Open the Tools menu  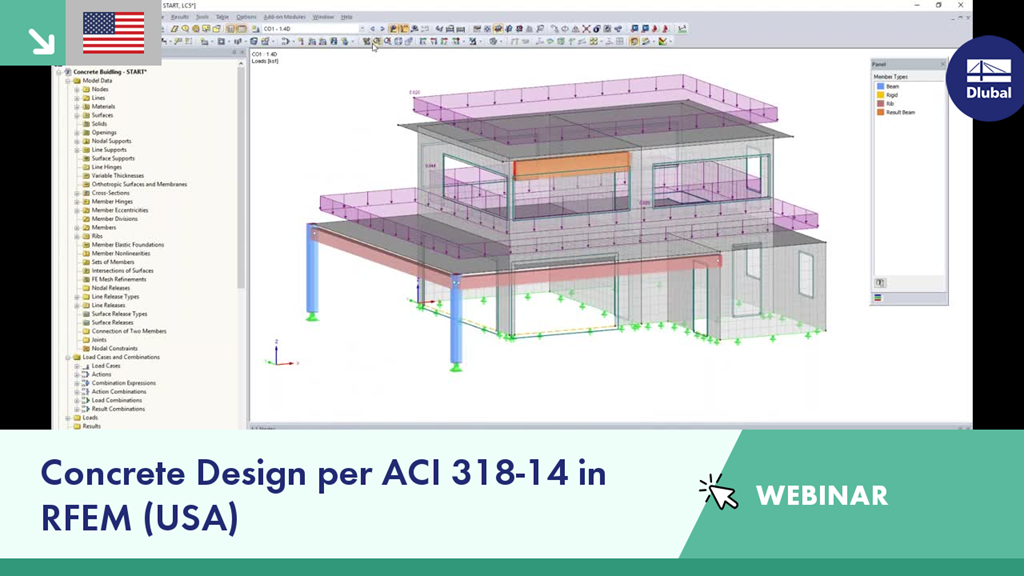coord(202,17)
